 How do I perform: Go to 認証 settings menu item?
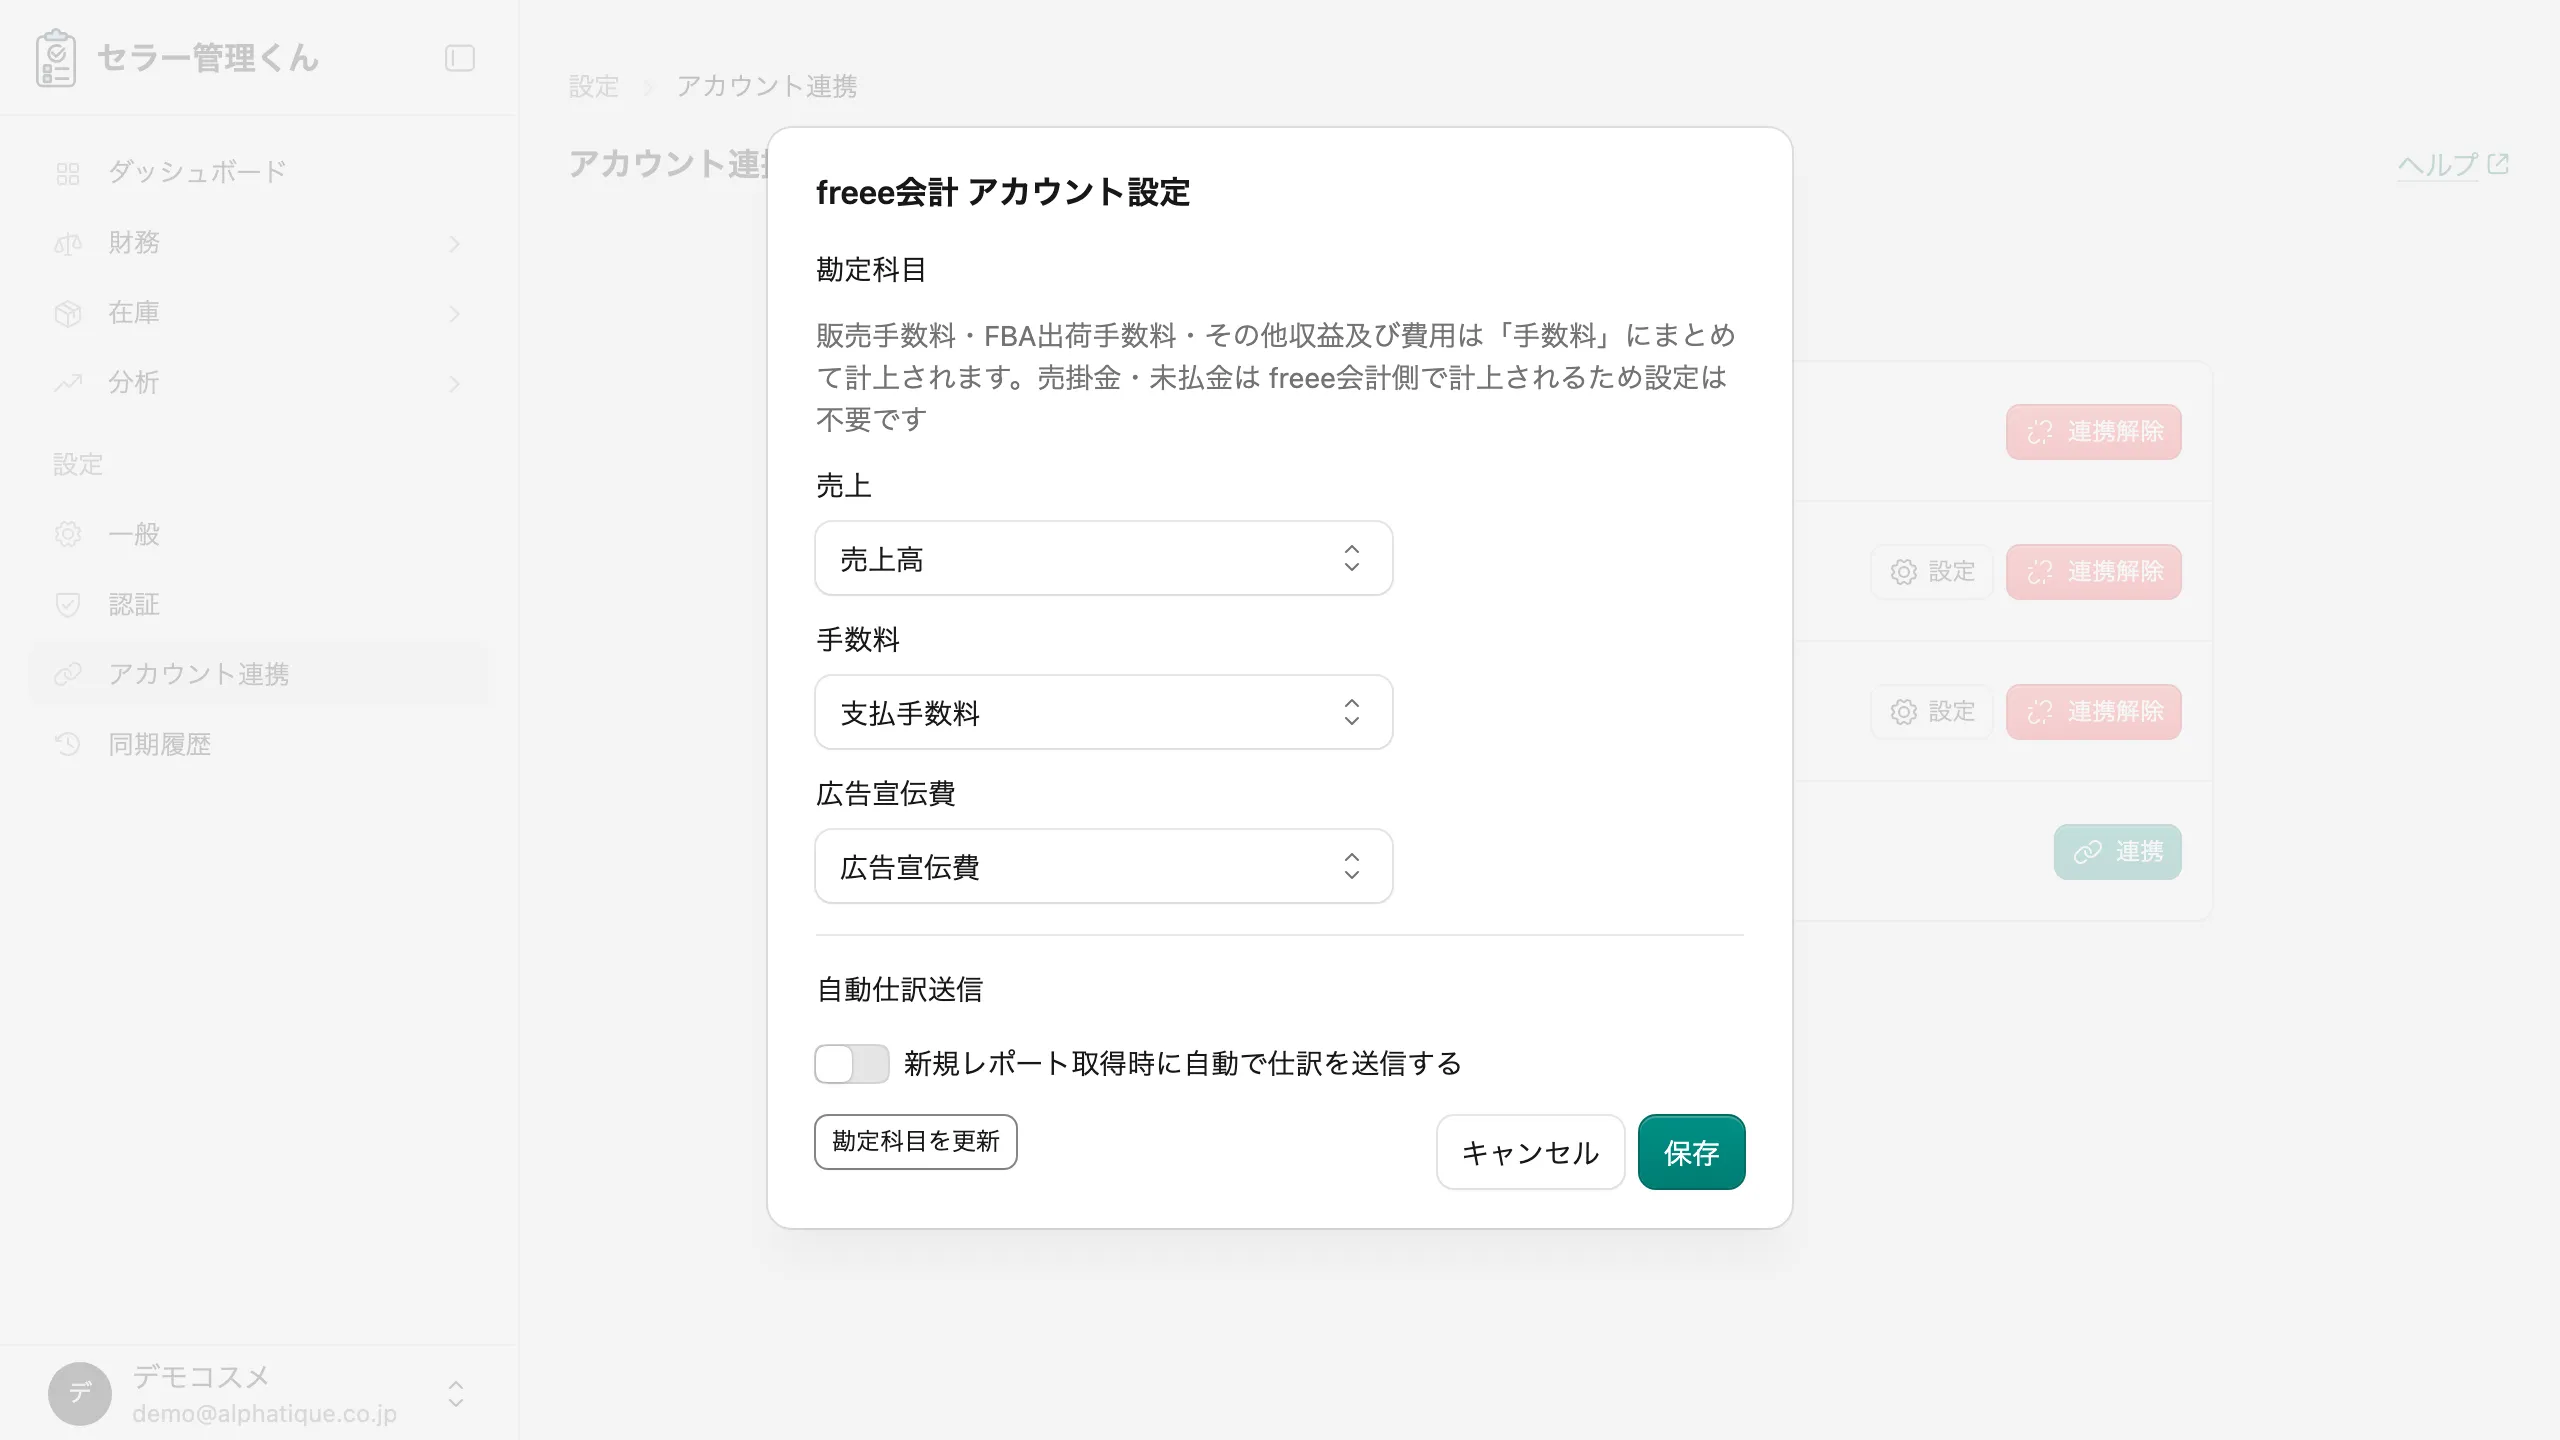(x=259, y=604)
